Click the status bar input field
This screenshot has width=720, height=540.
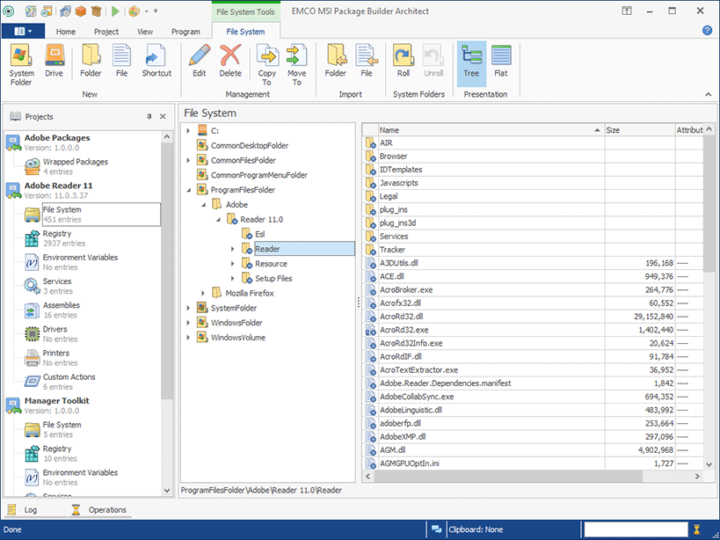[636, 529]
